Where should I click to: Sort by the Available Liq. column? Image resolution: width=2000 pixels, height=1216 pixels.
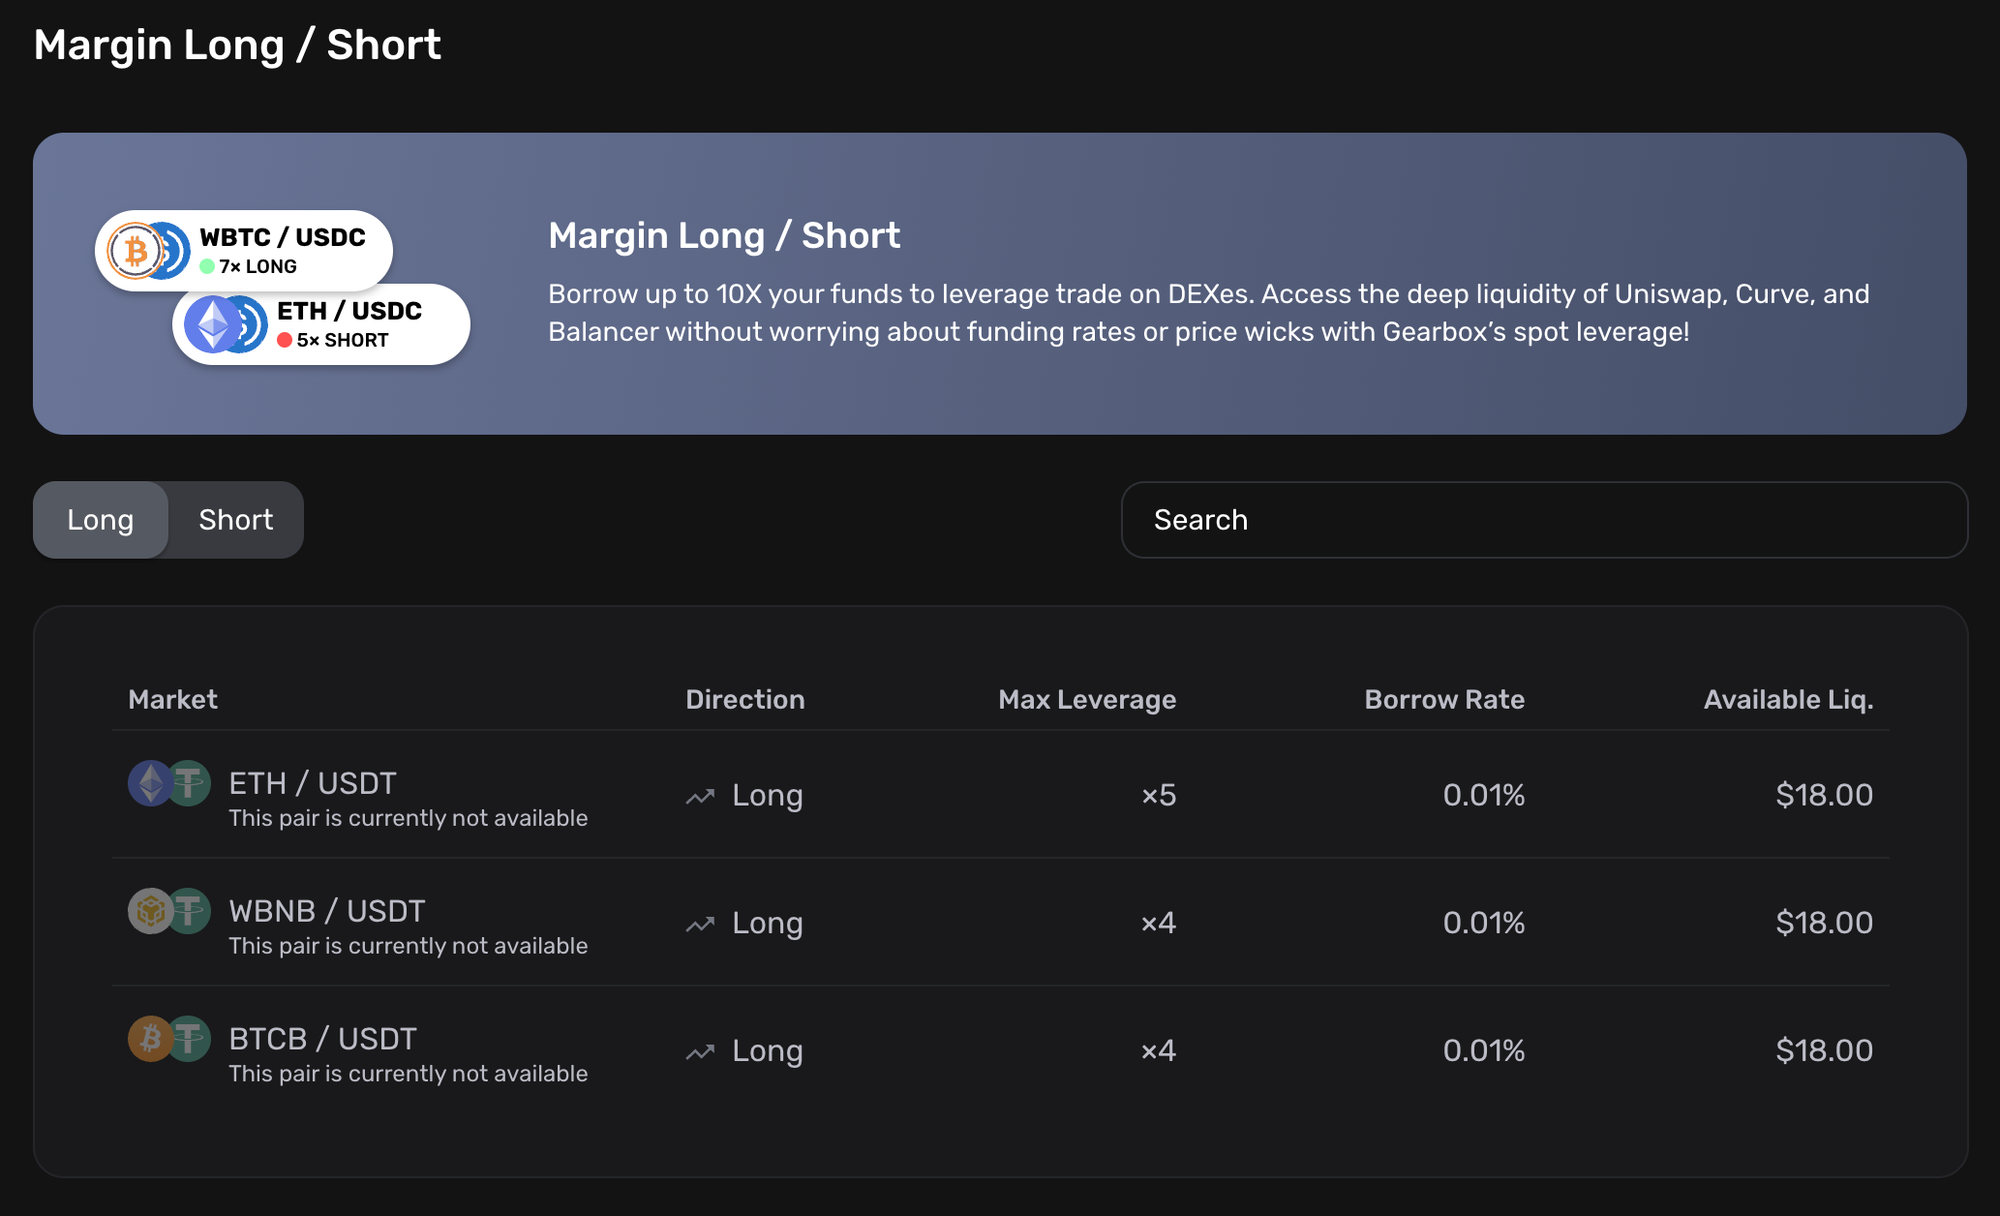point(1788,699)
